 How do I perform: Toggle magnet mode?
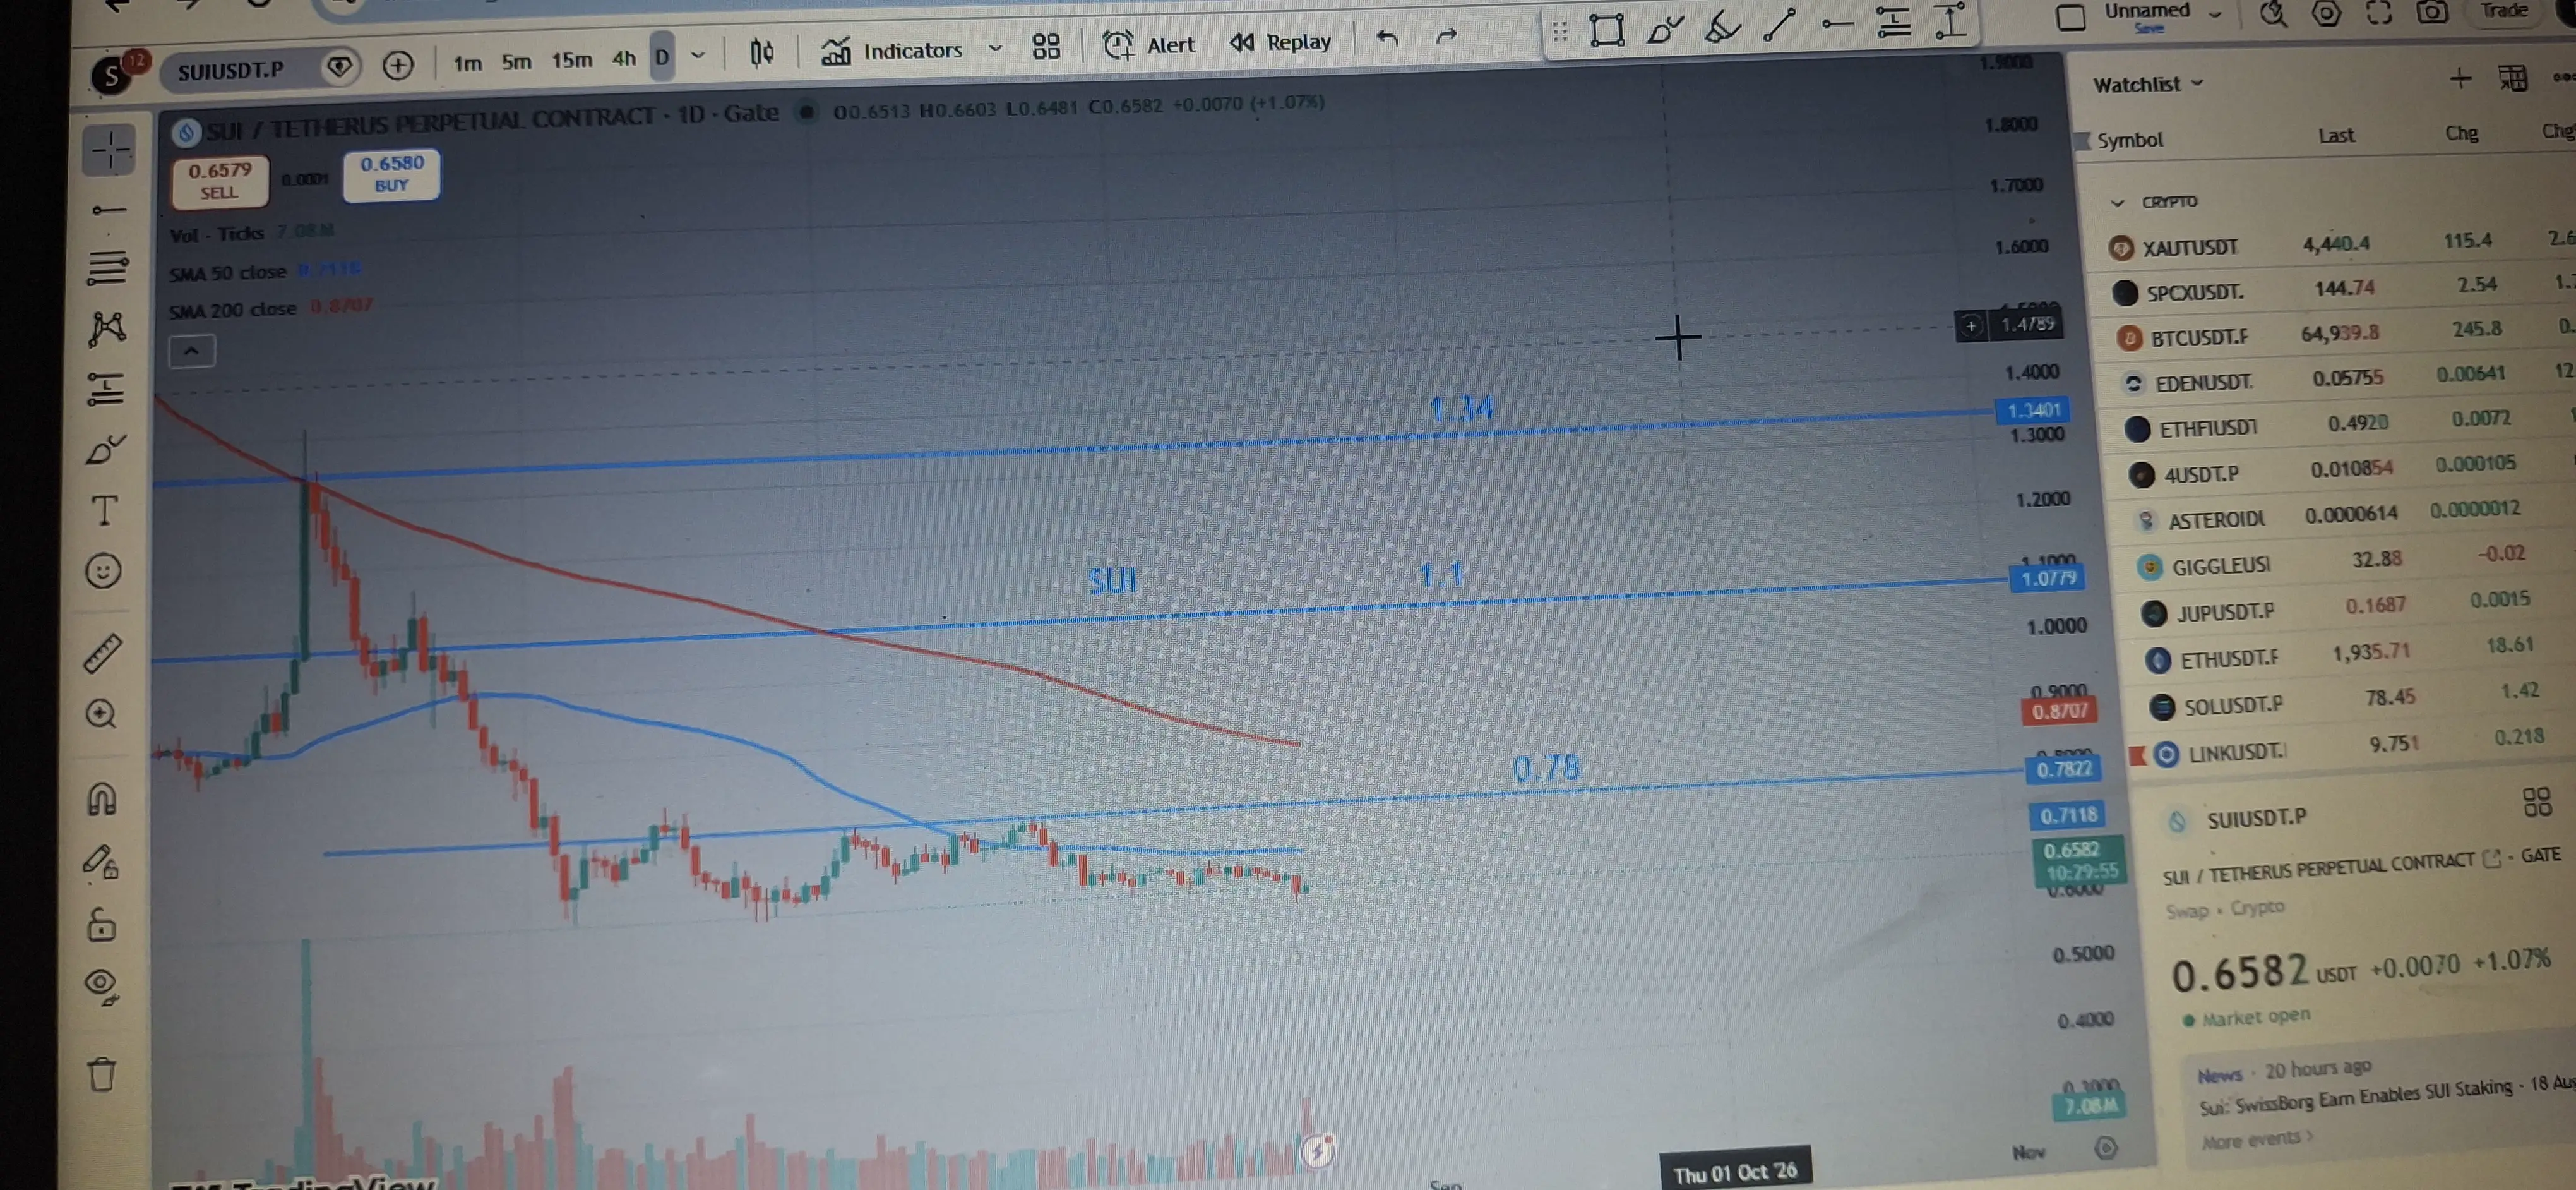point(102,798)
